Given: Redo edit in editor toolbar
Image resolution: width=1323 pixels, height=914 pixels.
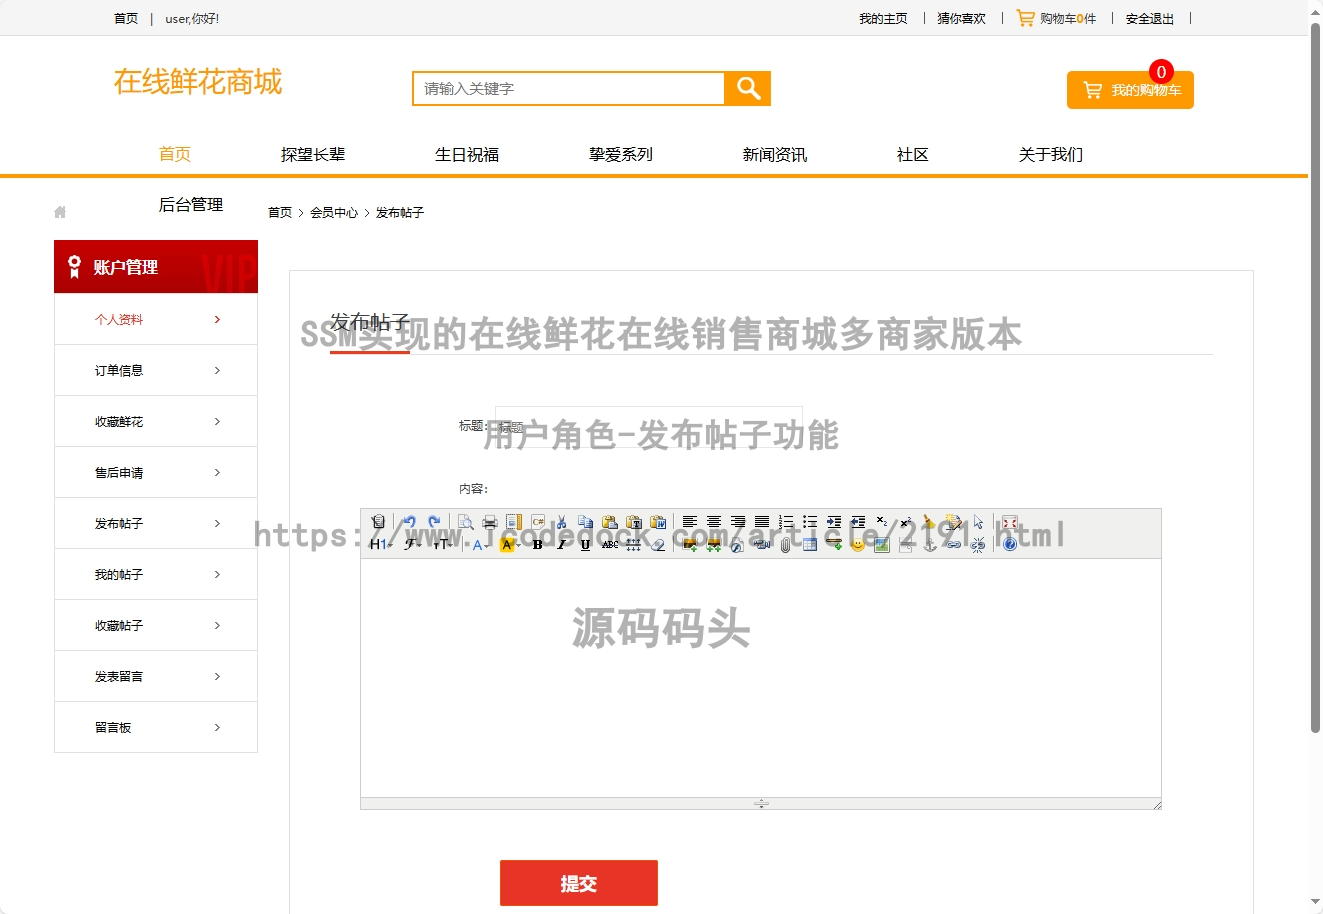Looking at the screenshot, I should 434,522.
